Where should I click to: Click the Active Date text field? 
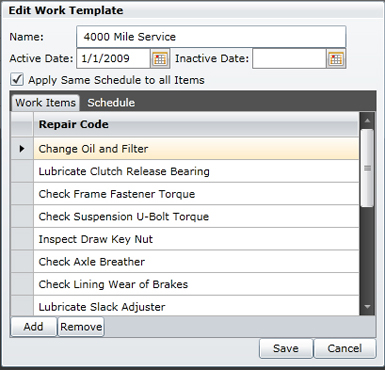(x=113, y=59)
